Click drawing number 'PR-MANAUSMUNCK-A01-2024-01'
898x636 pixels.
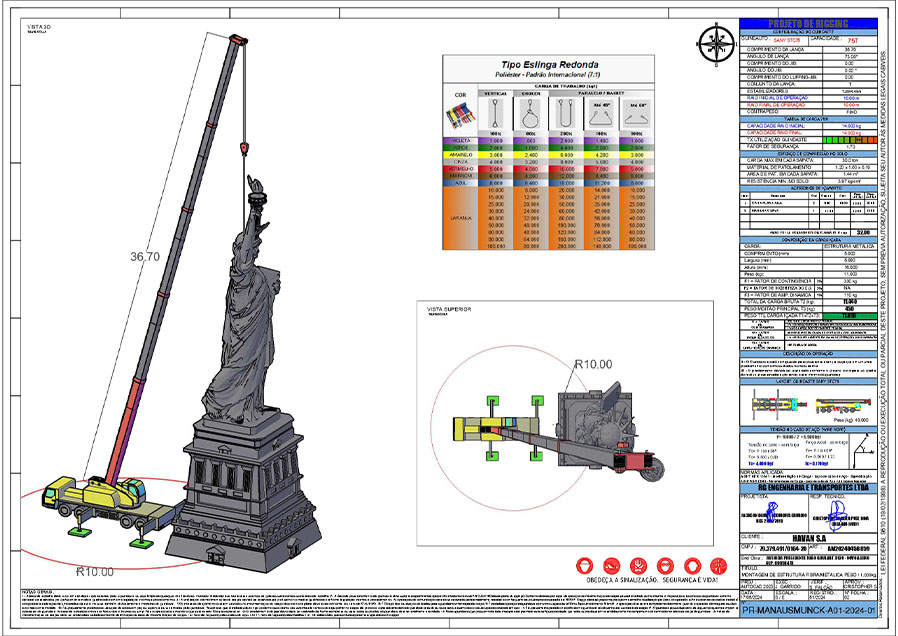[809, 610]
